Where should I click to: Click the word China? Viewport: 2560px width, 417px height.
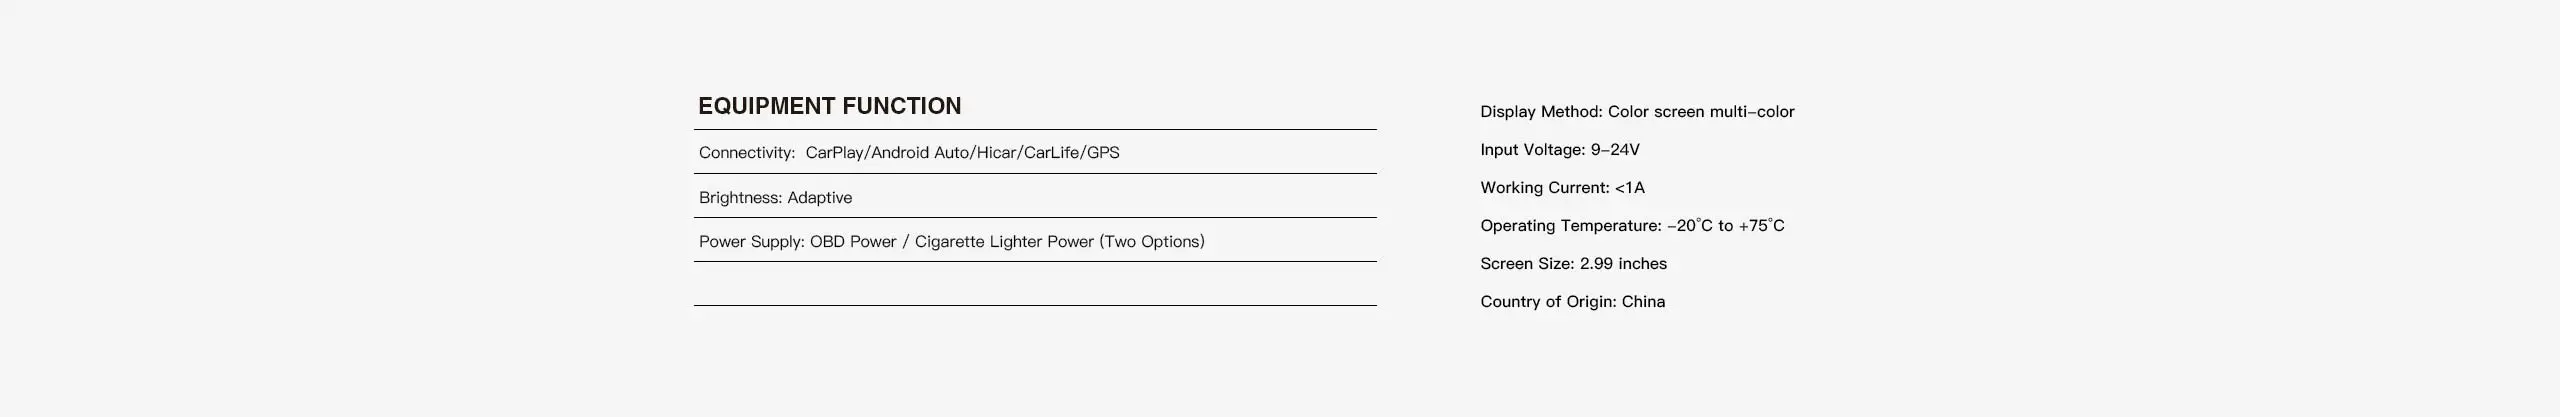point(1643,302)
